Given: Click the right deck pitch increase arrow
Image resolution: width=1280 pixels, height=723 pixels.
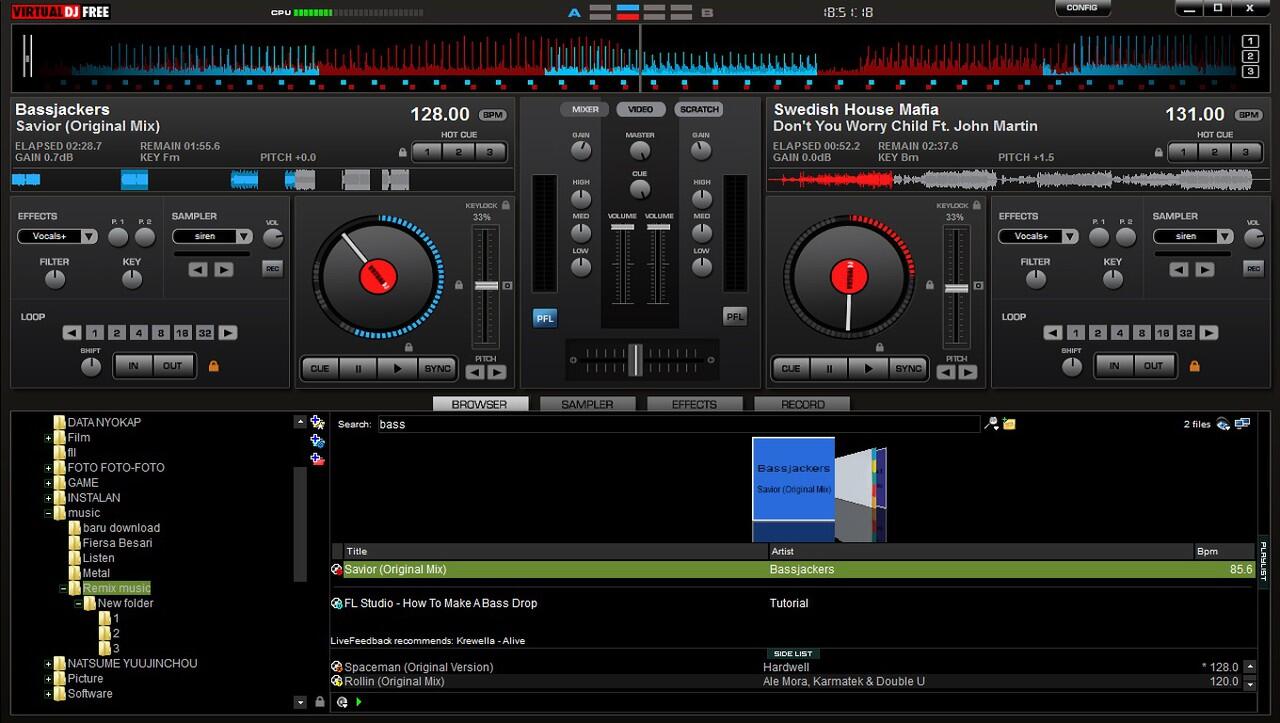Looking at the screenshot, I should click(x=968, y=372).
